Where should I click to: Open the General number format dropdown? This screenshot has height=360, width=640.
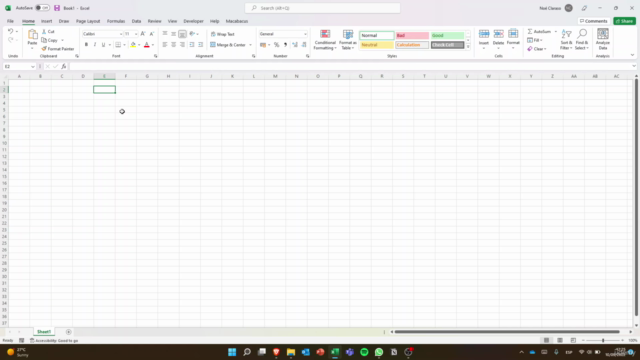click(x=305, y=34)
